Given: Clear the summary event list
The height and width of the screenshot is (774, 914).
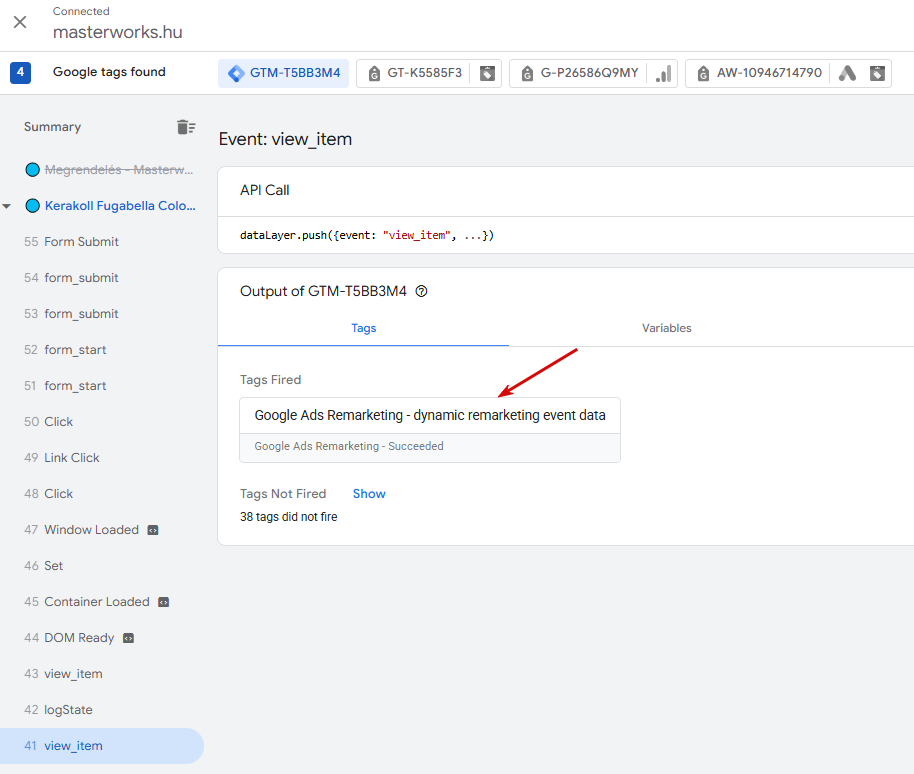Looking at the screenshot, I should [186, 127].
